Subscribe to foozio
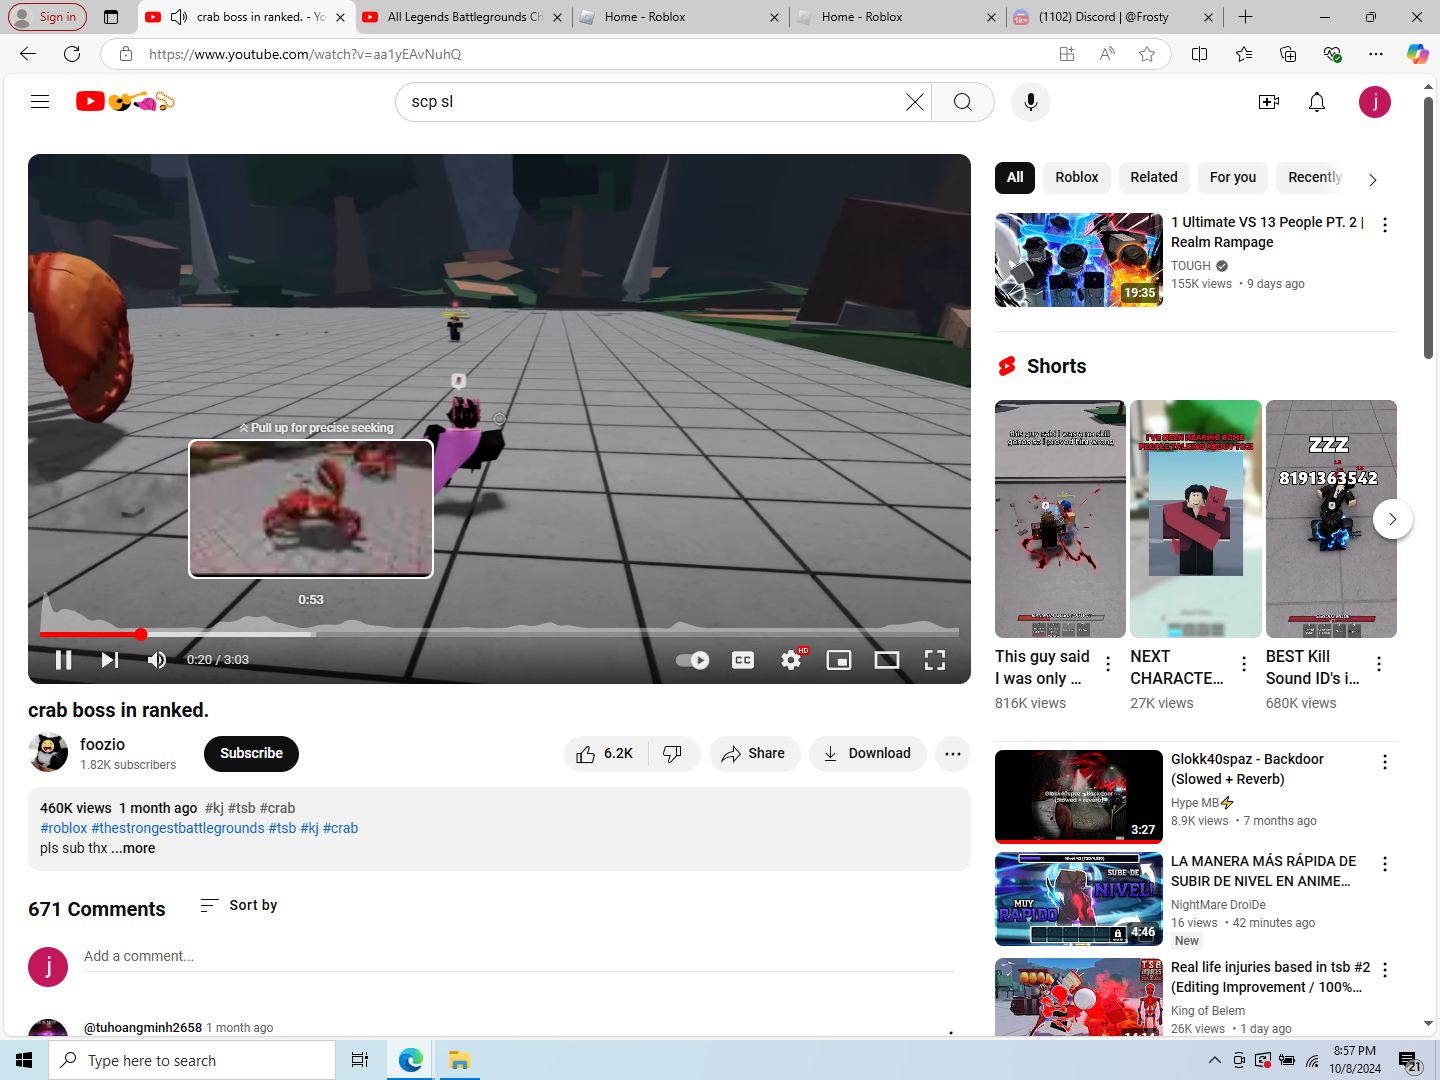This screenshot has width=1440, height=1080. point(251,753)
